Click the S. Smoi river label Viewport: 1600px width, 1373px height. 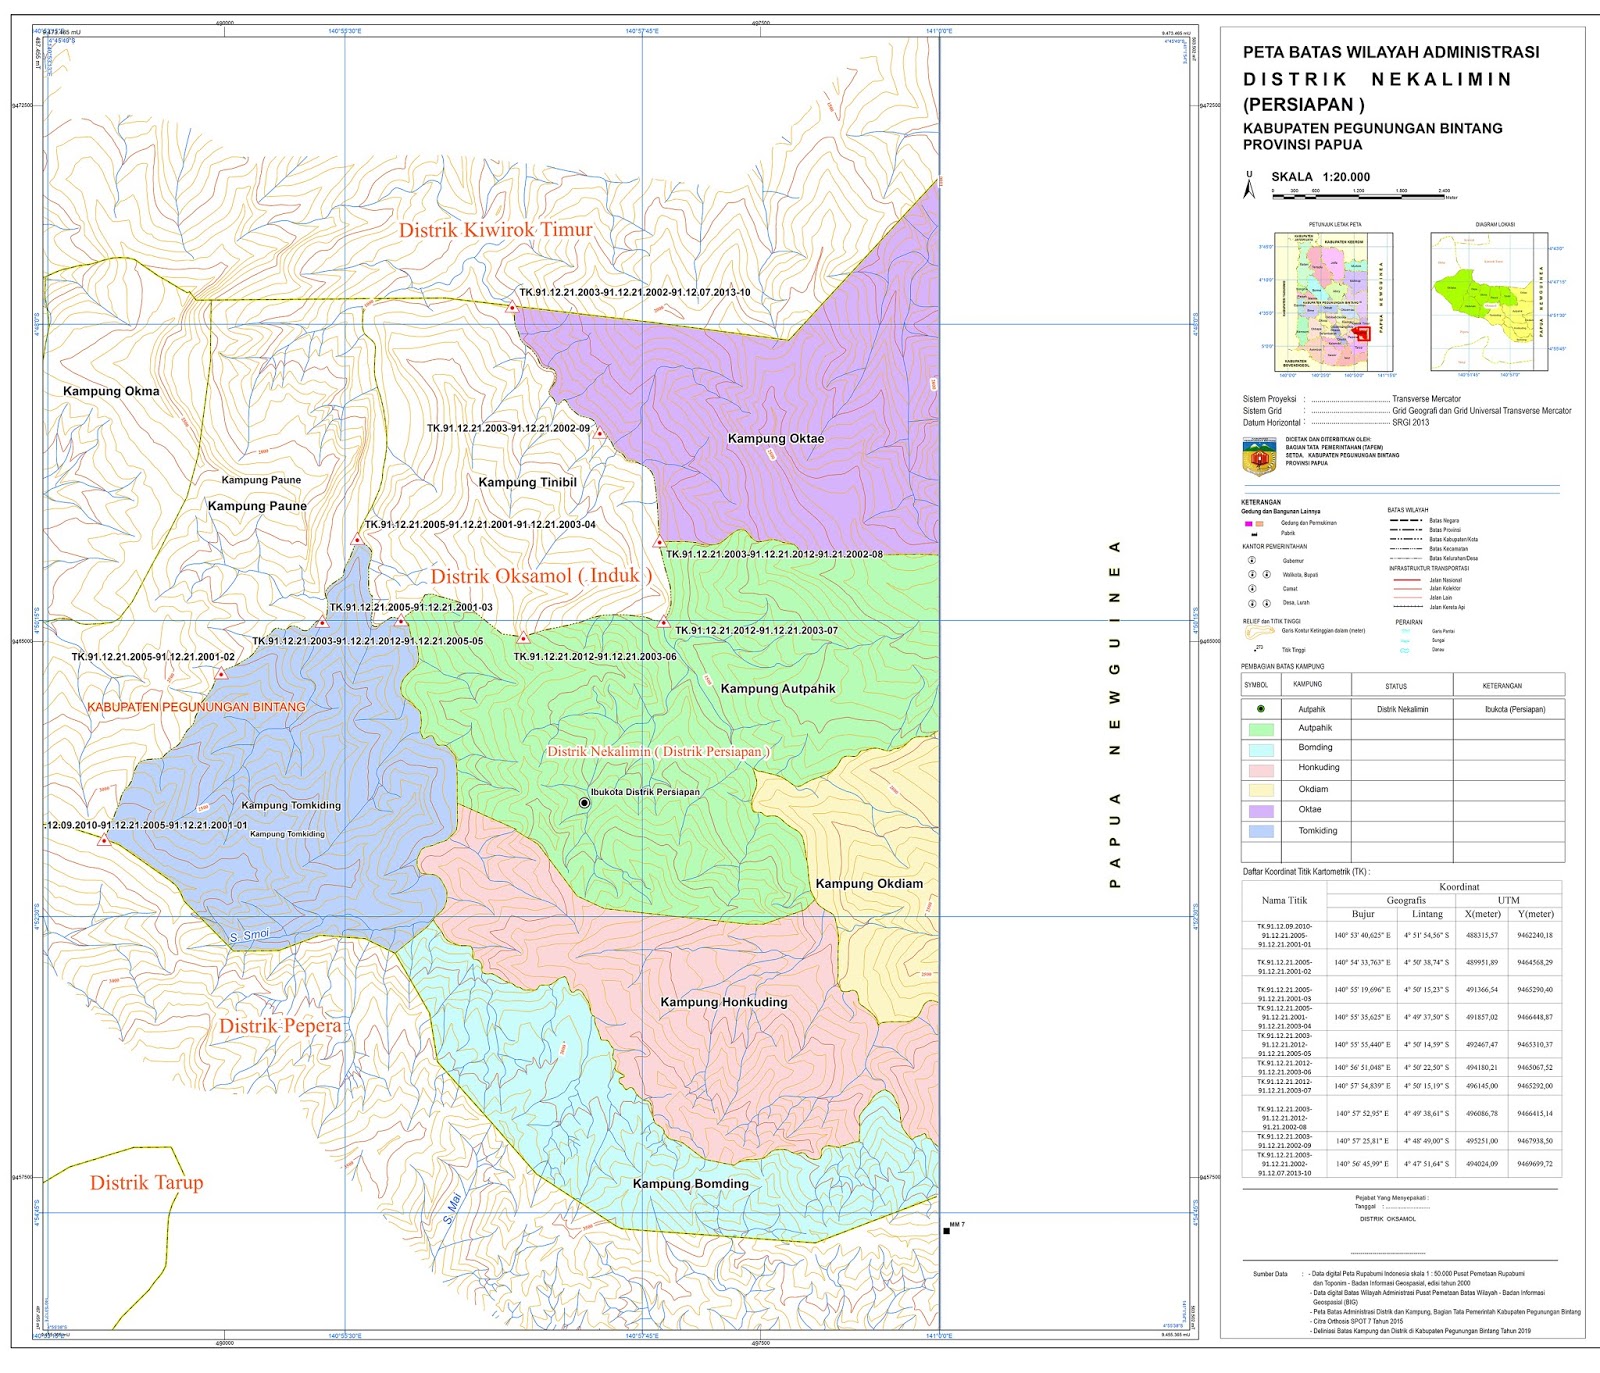249,936
